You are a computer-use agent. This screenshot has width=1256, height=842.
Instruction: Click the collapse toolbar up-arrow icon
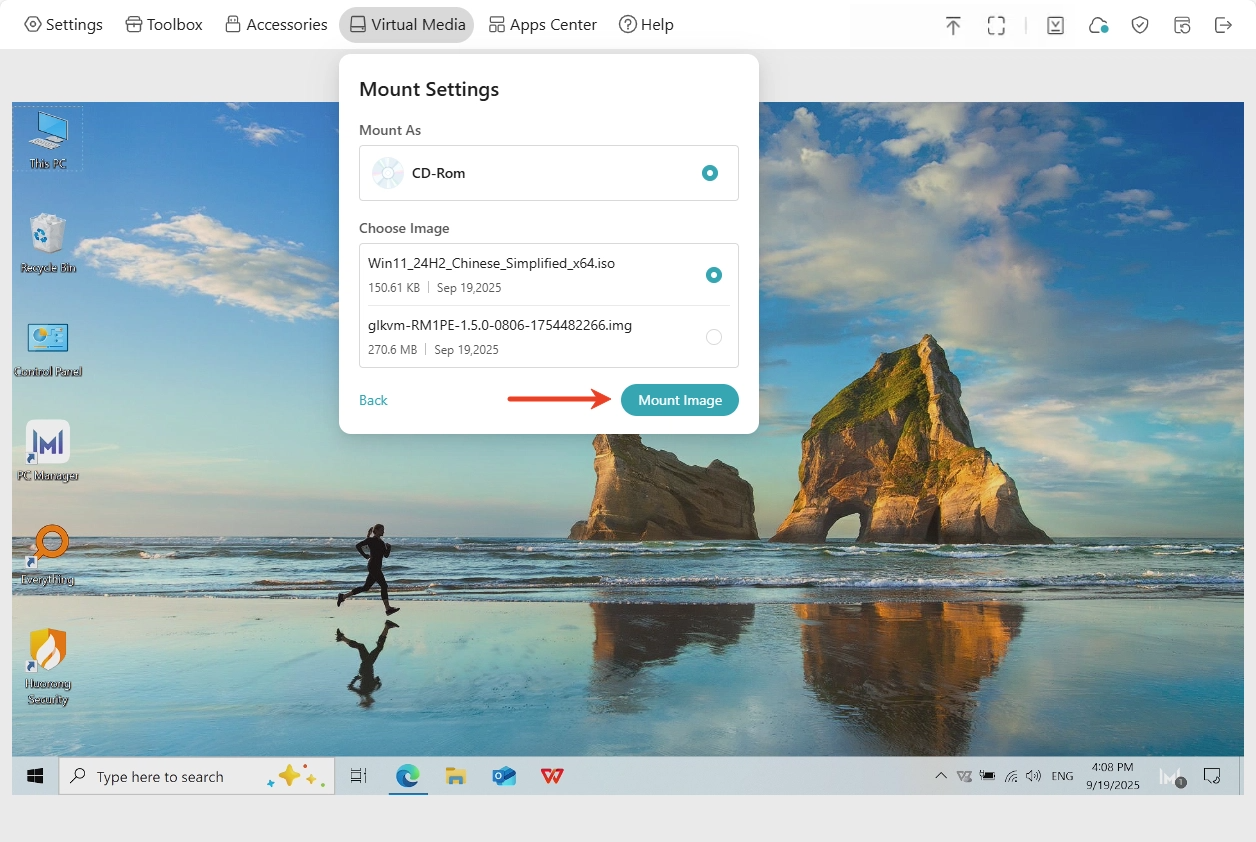tap(953, 25)
